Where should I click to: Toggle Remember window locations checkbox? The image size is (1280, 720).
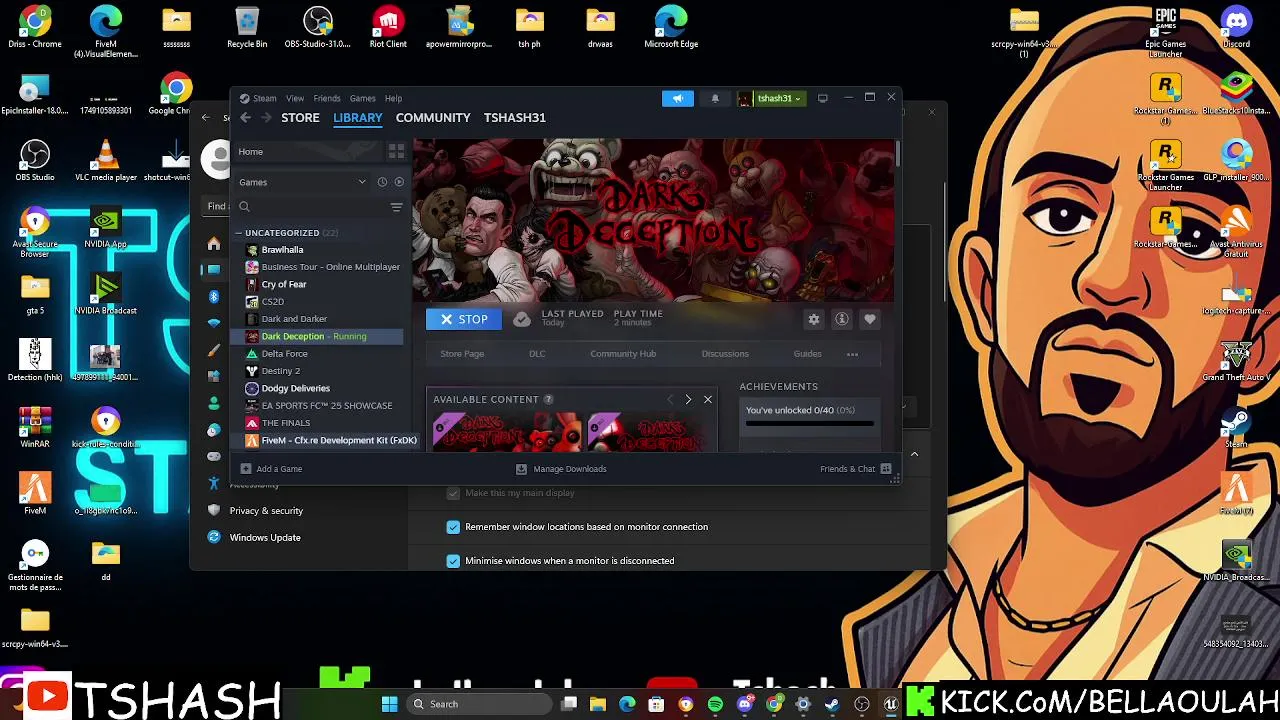[453, 527]
